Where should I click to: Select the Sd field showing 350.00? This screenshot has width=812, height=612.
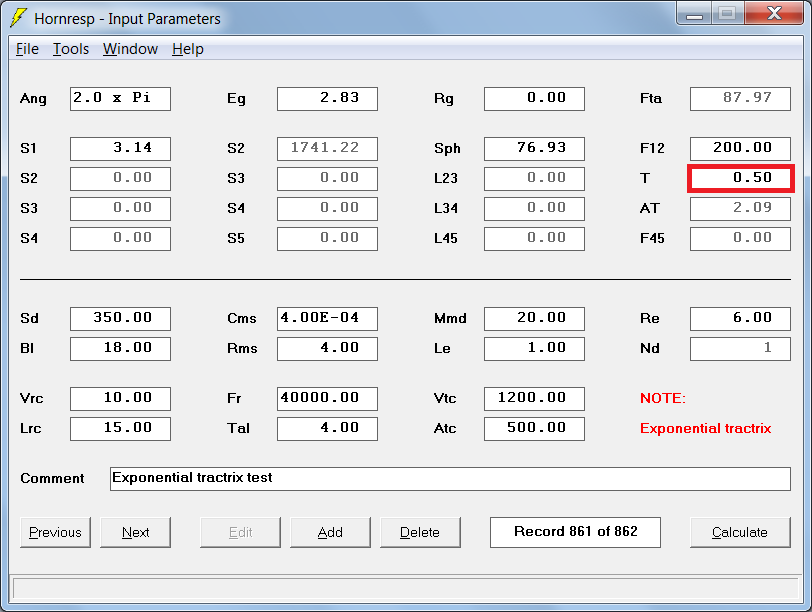(120, 318)
